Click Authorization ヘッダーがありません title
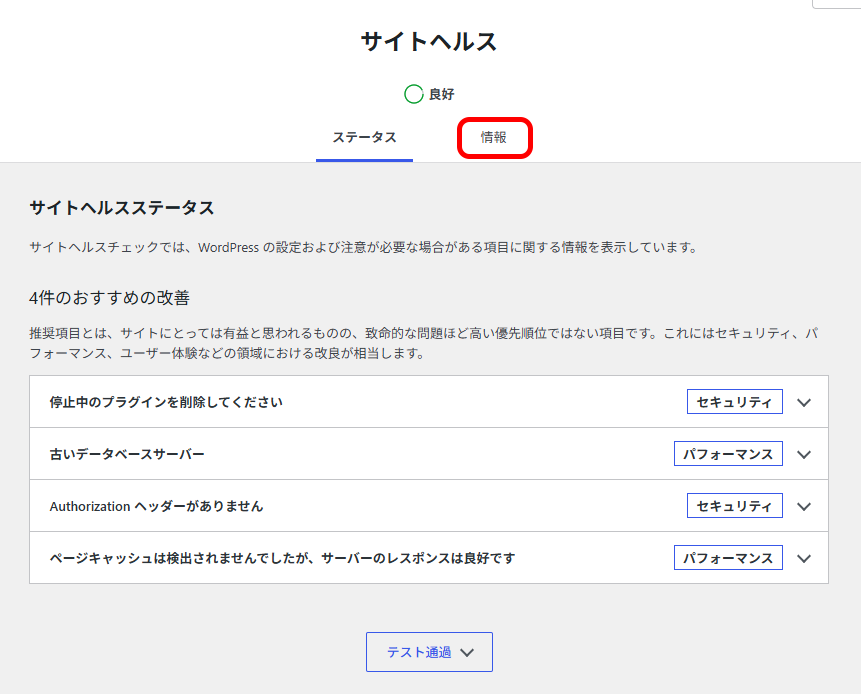The width and height of the screenshot is (861, 694). tap(156, 506)
